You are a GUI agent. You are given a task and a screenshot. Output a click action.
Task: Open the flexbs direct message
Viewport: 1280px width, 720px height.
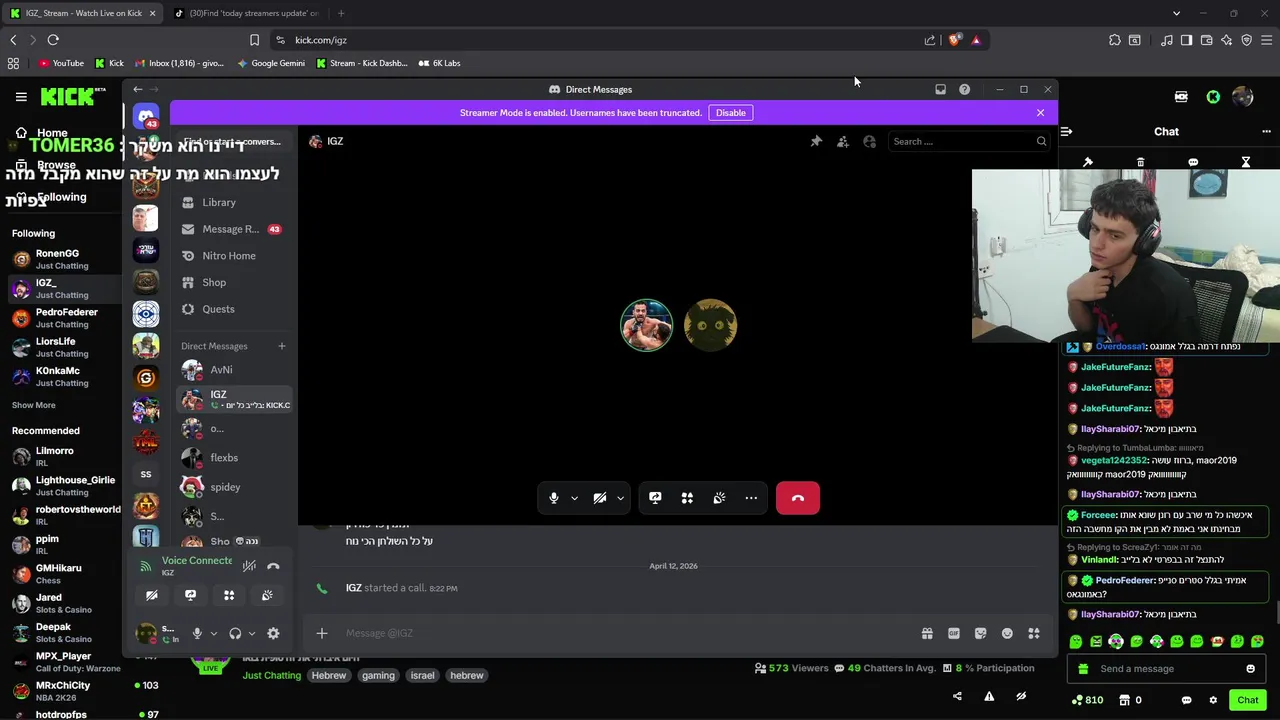234,458
